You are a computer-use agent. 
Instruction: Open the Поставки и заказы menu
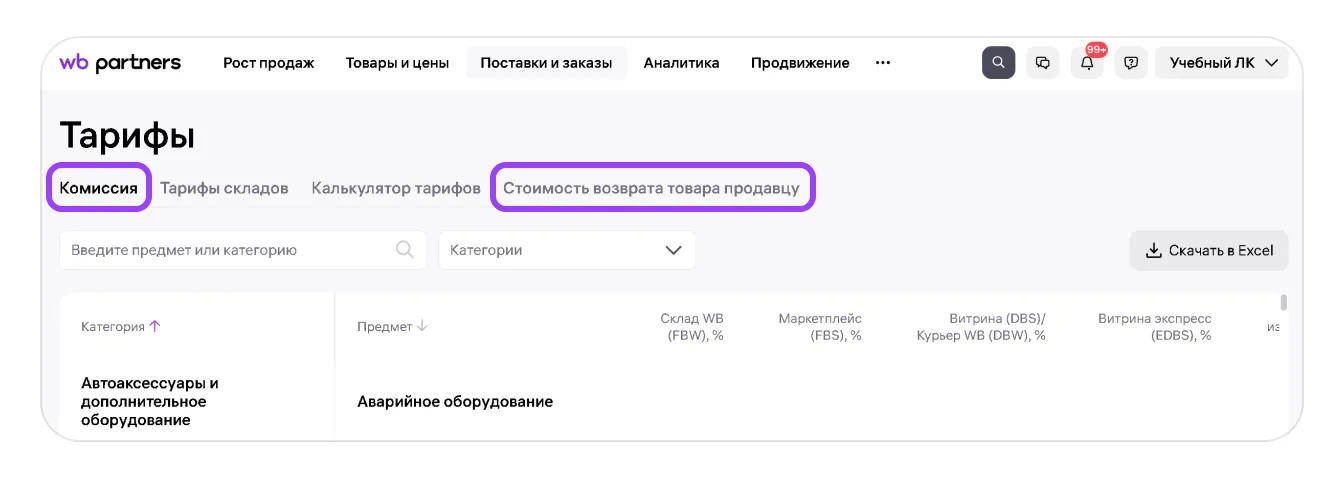pyautogui.click(x=546, y=63)
